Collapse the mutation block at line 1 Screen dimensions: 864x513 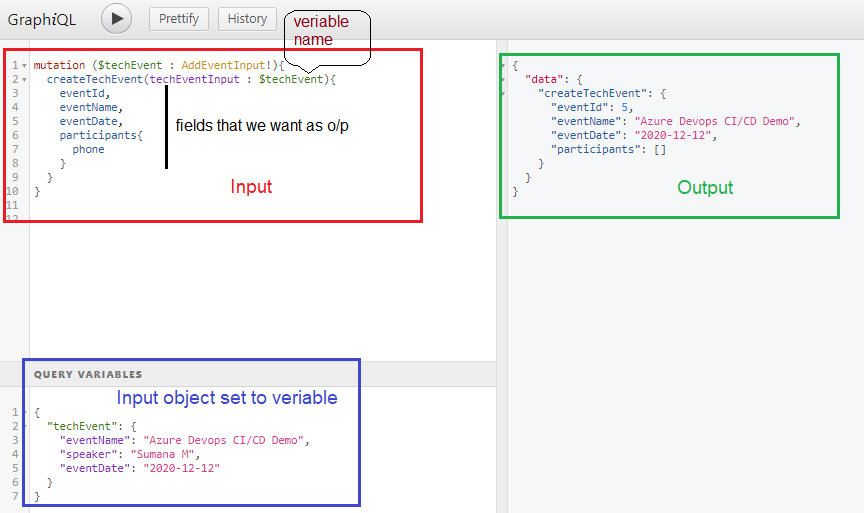click(x=24, y=66)
